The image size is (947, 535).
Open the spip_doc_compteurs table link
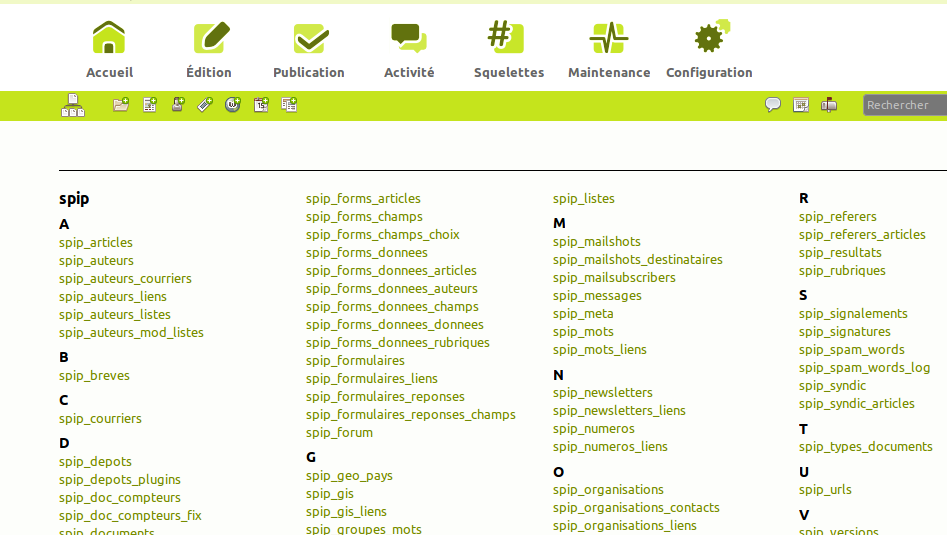point(120,498)
